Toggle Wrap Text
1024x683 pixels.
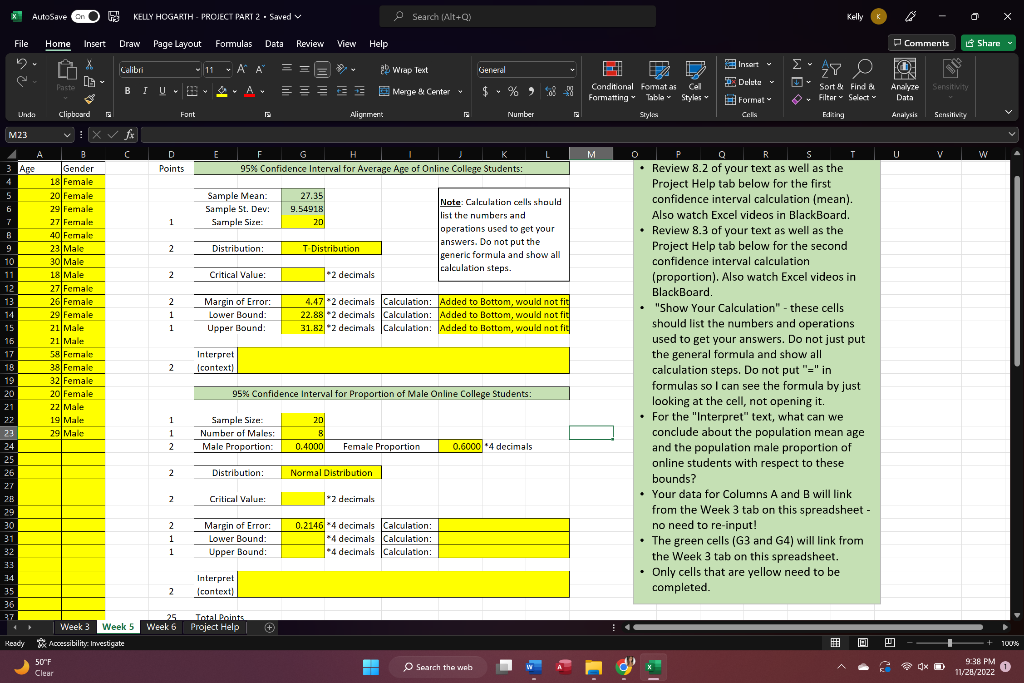pyautogui.click(x=404, y=70)
